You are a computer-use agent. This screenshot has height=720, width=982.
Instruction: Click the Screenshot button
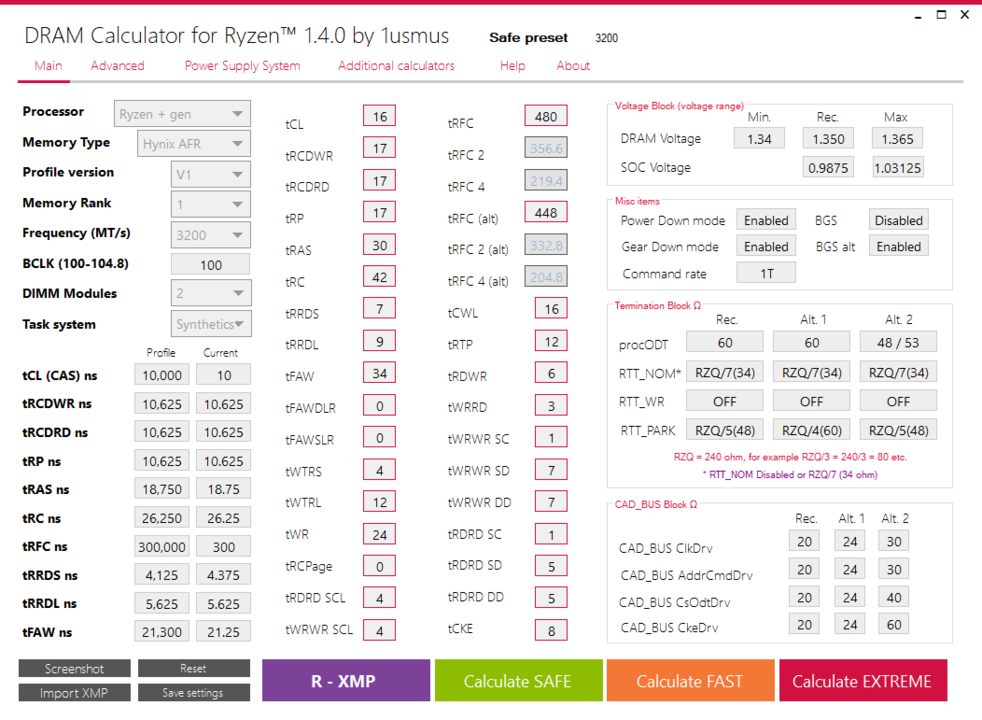point(75,669)
